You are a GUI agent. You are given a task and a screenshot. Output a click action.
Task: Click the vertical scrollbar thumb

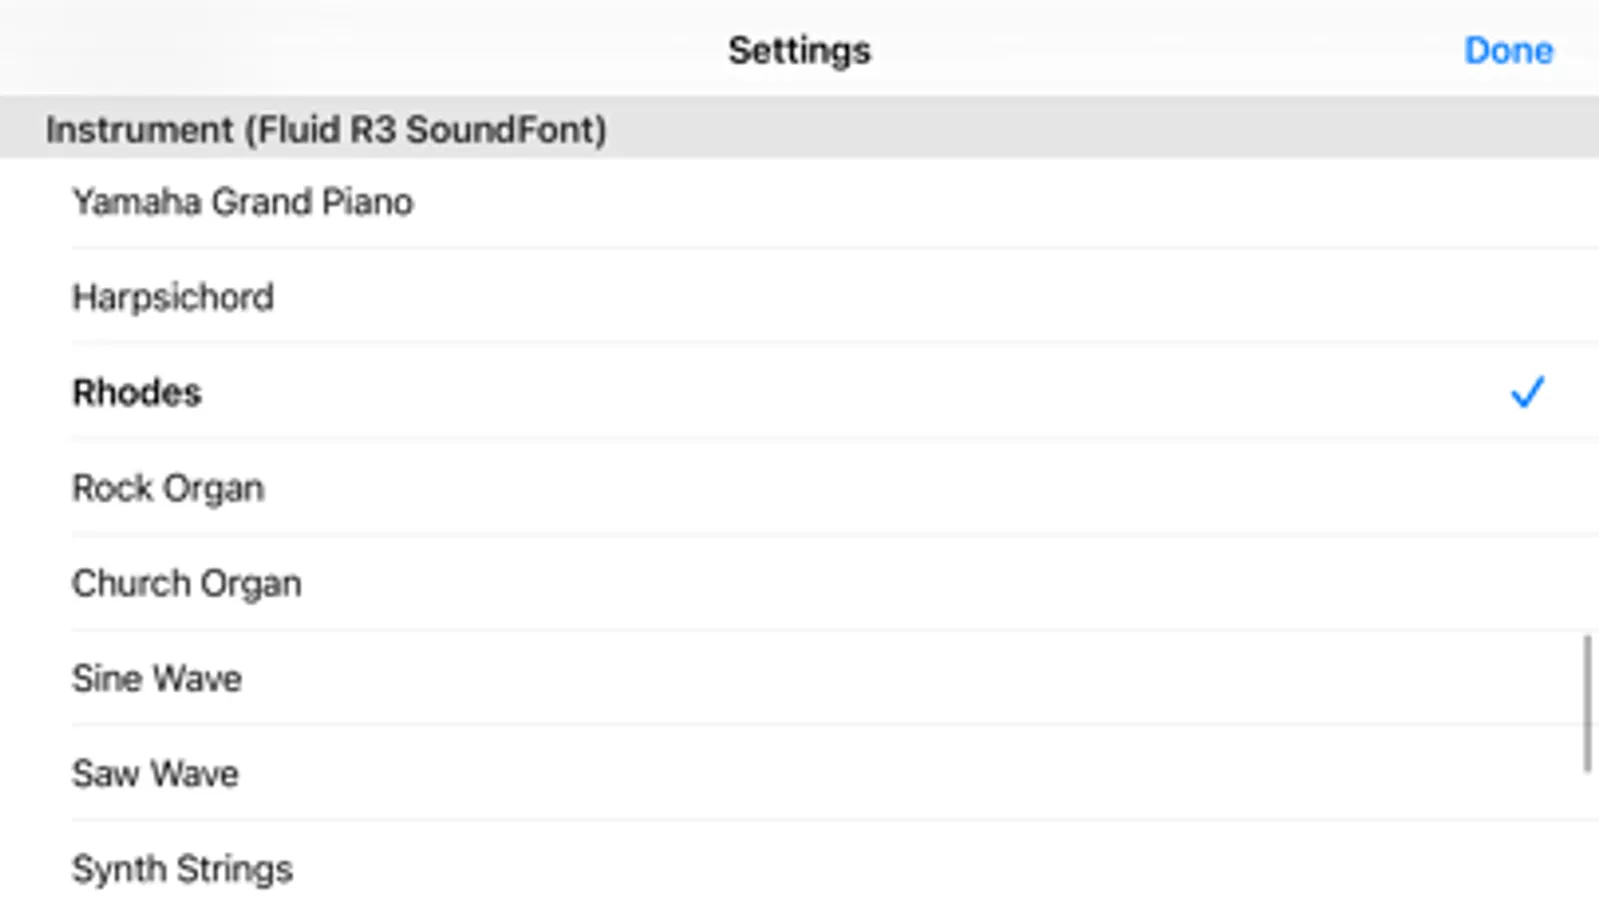(1587, 703)
